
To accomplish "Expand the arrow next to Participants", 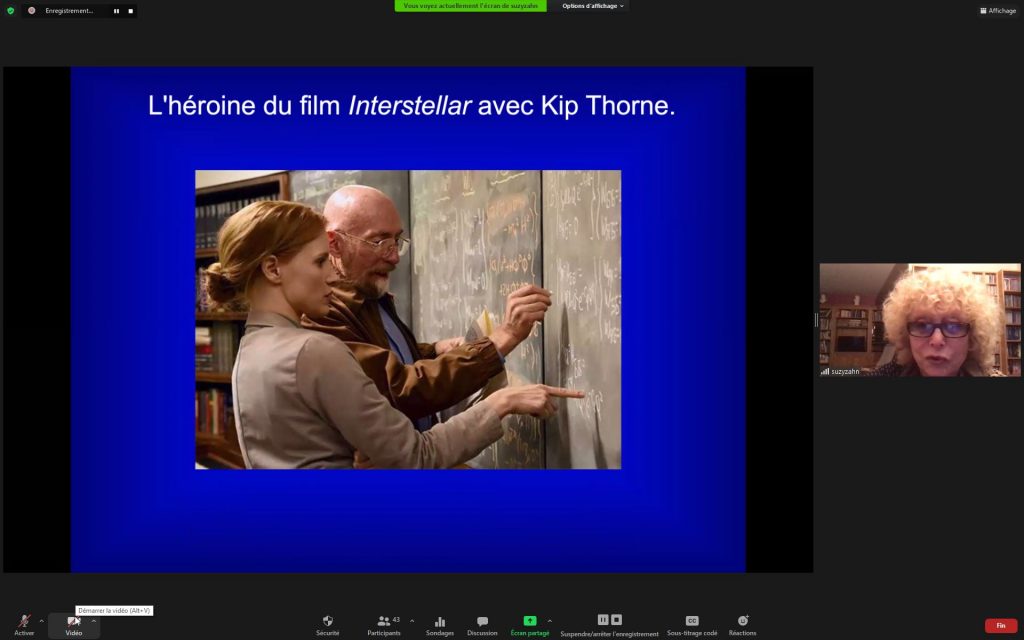I will pyautogui.click(x=411, y=620).
